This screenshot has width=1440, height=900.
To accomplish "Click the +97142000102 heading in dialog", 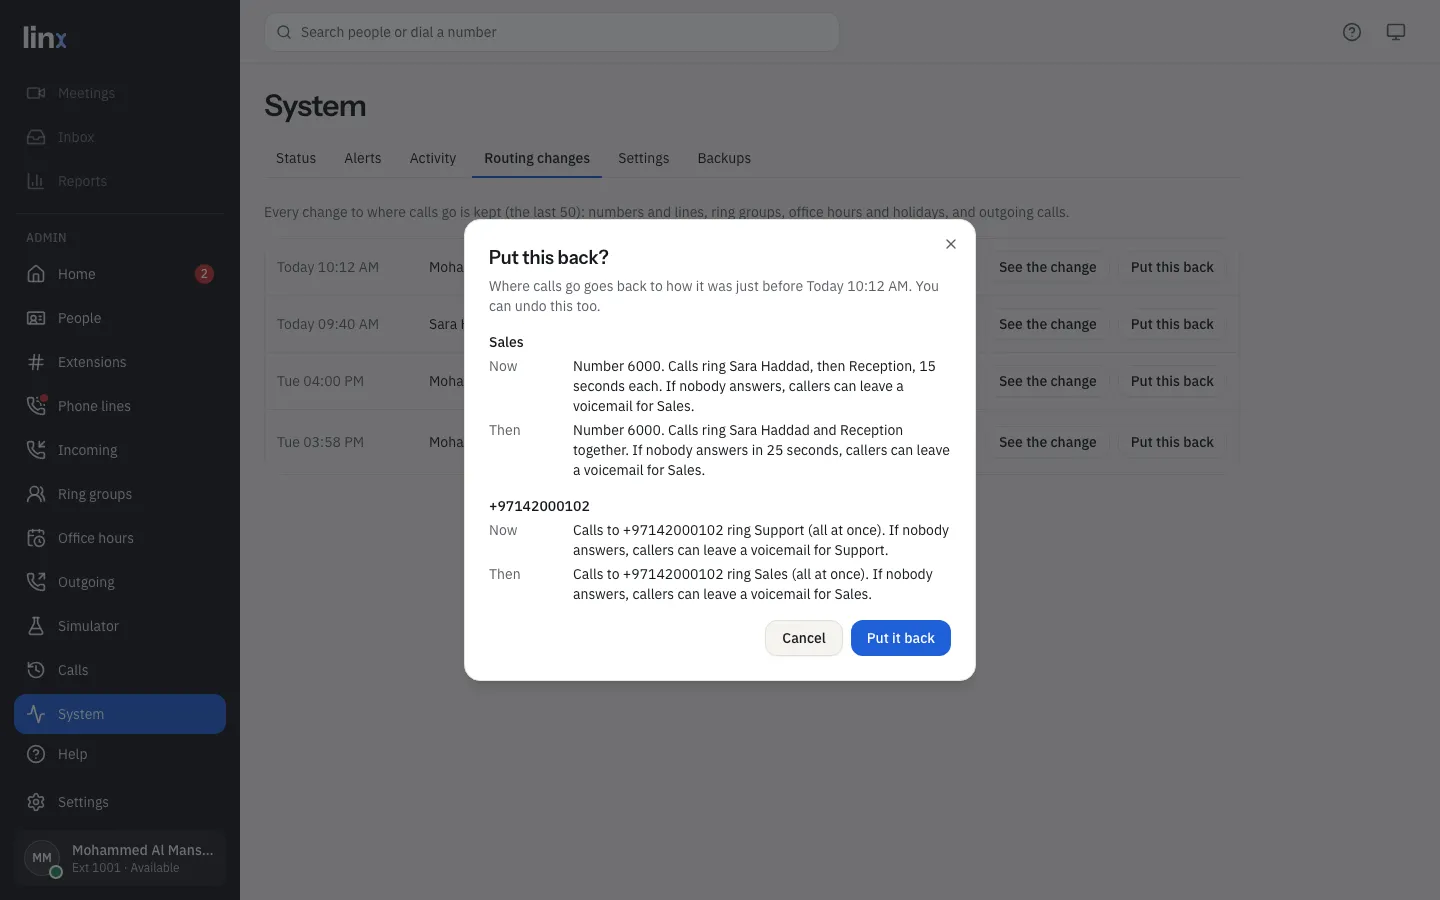I will click(539, 506).
